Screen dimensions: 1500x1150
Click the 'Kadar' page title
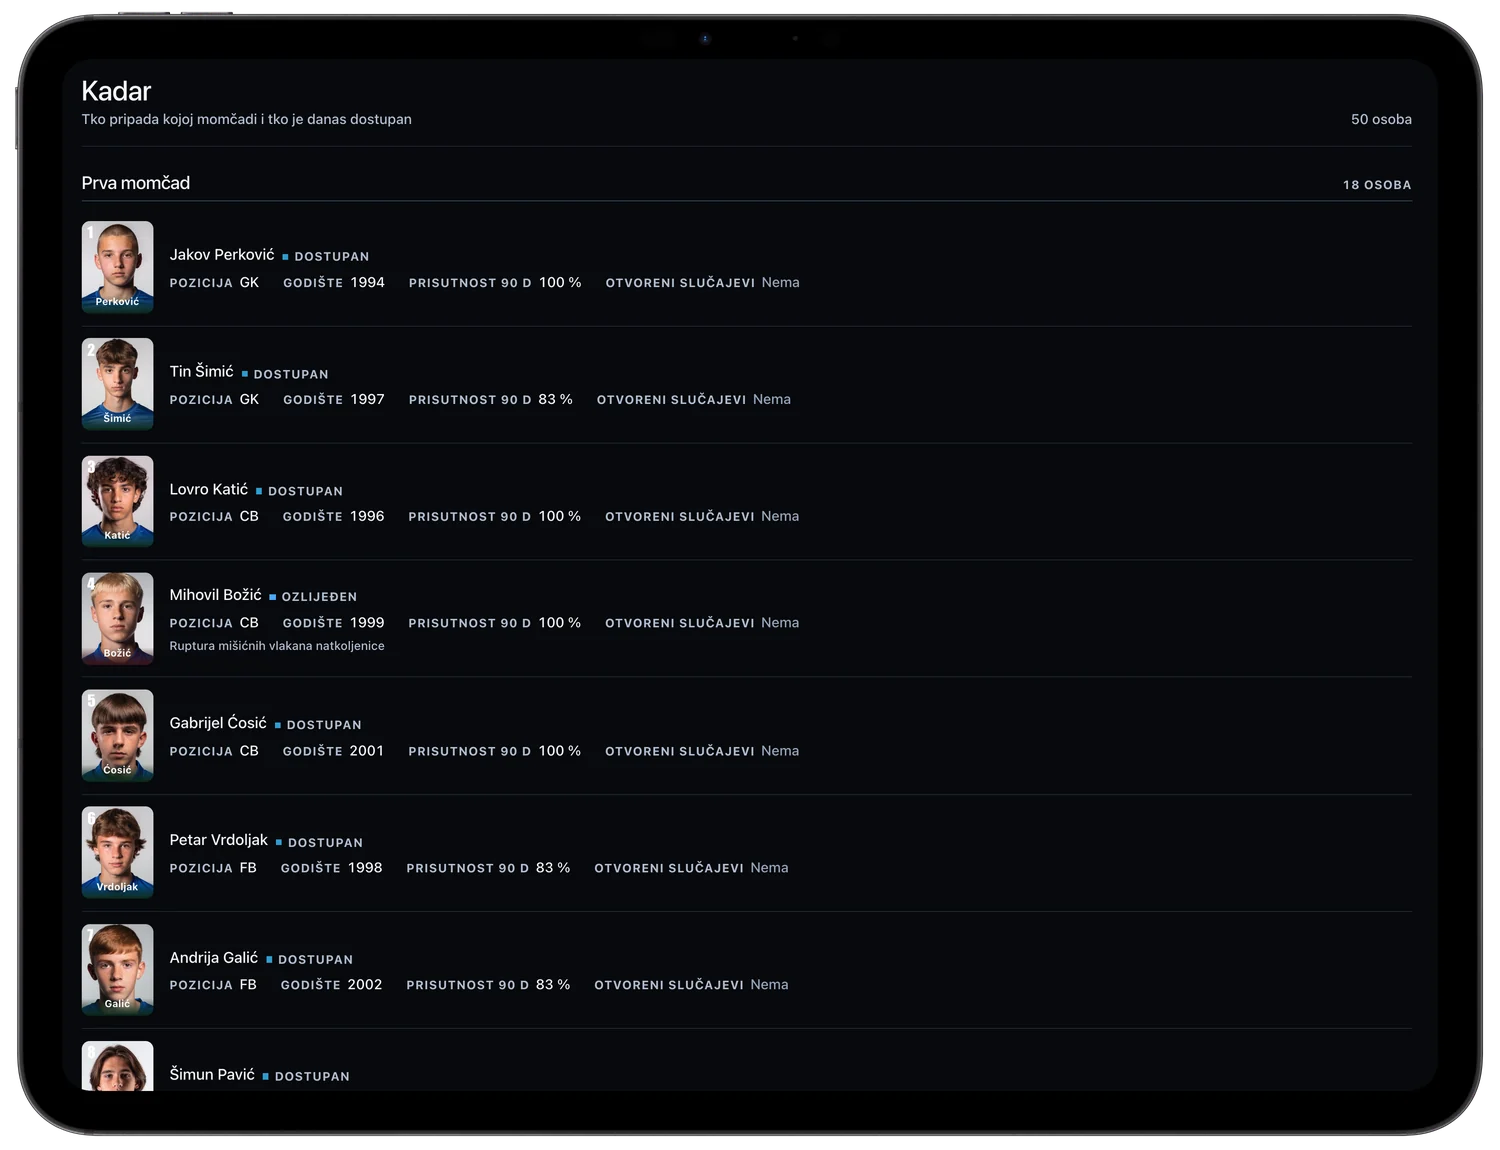point(116,91)
